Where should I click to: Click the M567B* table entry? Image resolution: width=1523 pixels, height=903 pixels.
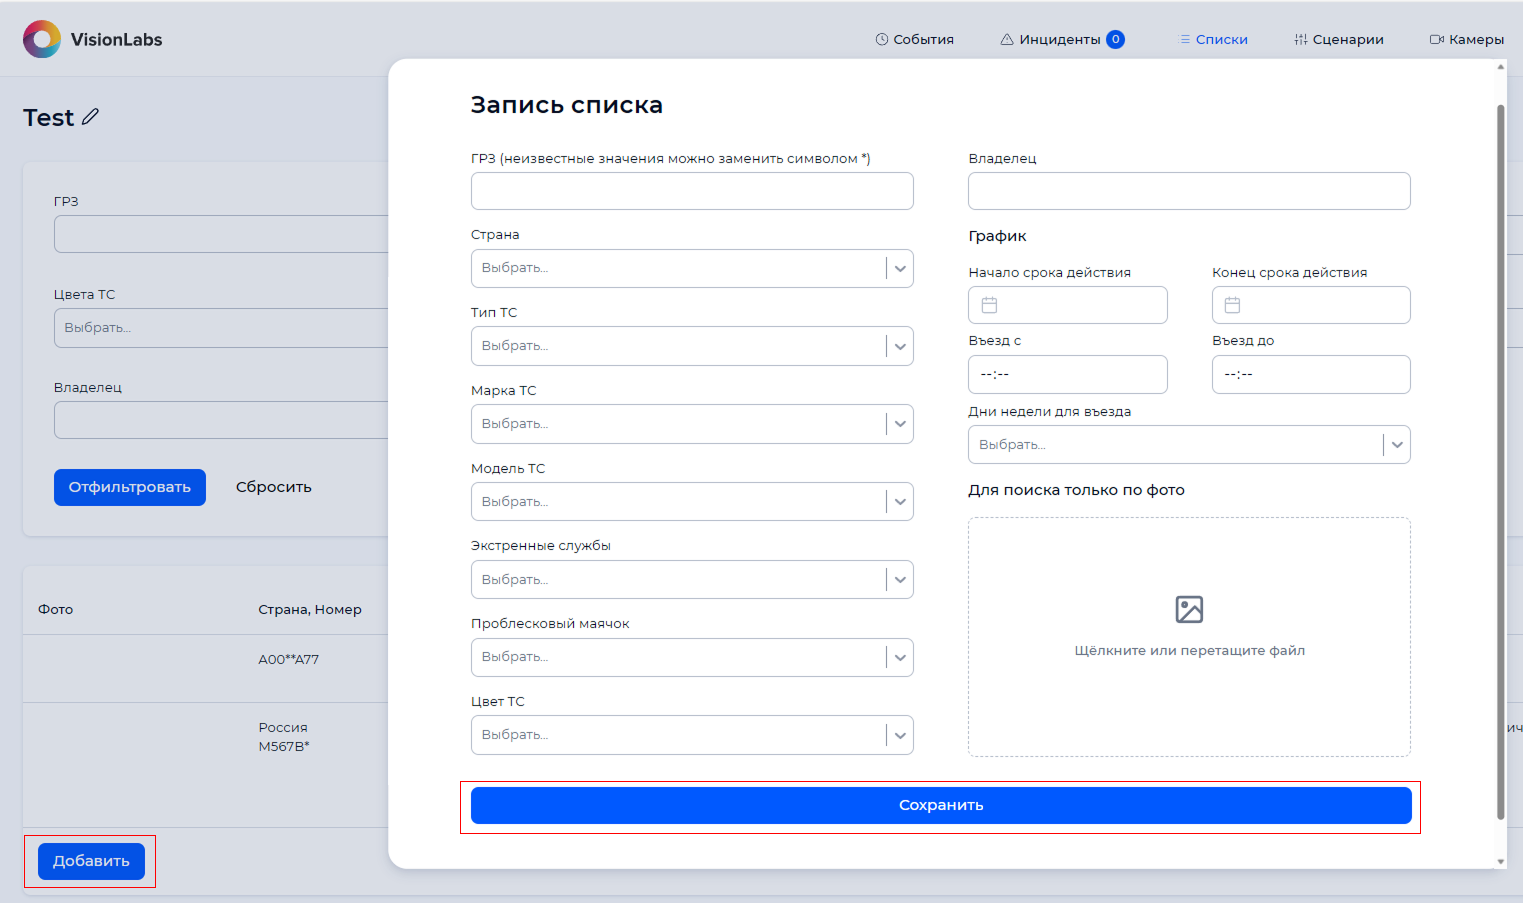tap(284, 747)
